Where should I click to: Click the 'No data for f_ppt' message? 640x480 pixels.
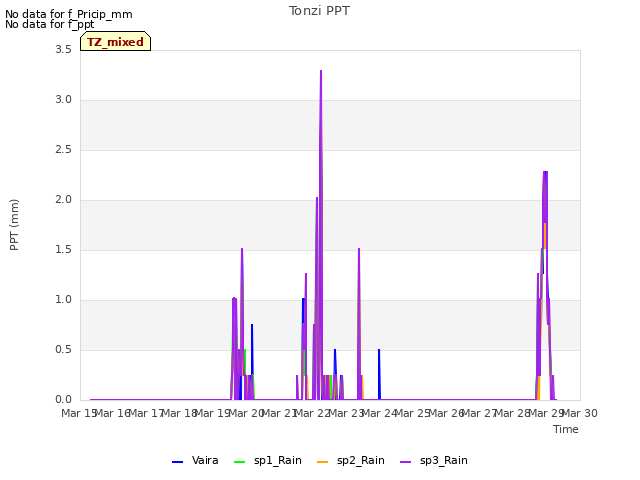(x=49, y=24)
